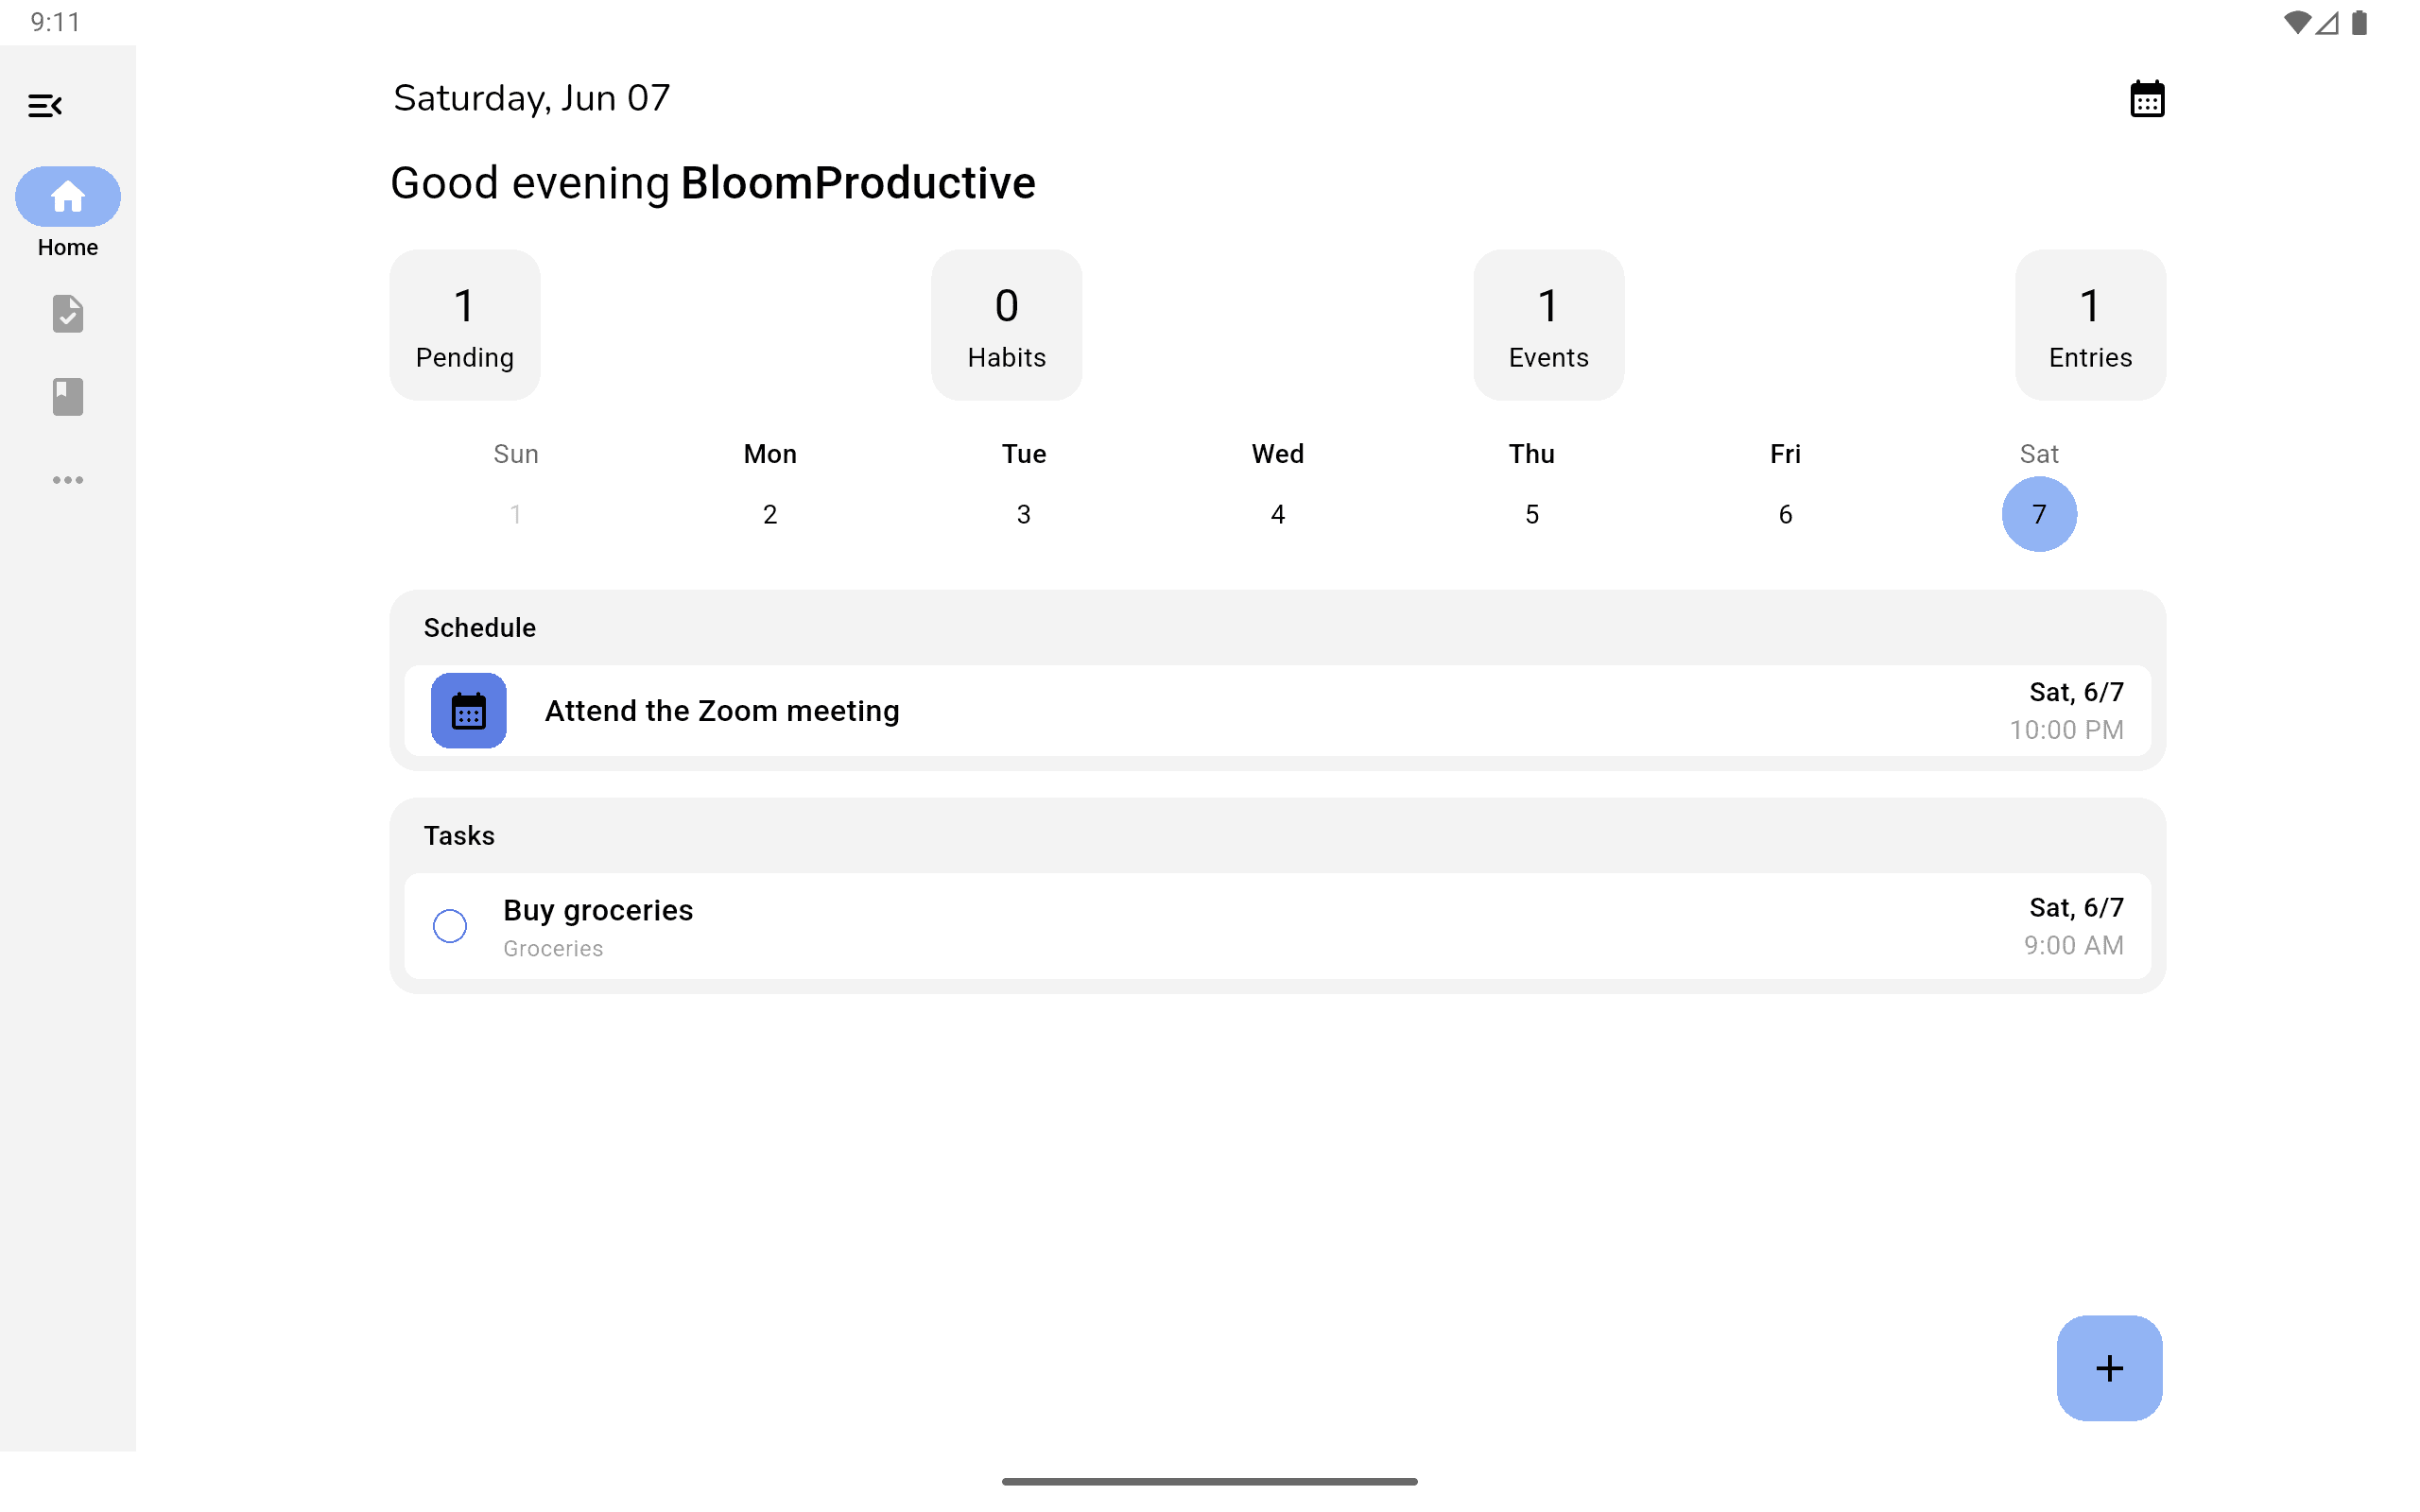This screenshot has height=1512, width=2420.
Task: Select Saturday the 7th in week strip
Action: pyautogui.click(x=2039, y=514)
